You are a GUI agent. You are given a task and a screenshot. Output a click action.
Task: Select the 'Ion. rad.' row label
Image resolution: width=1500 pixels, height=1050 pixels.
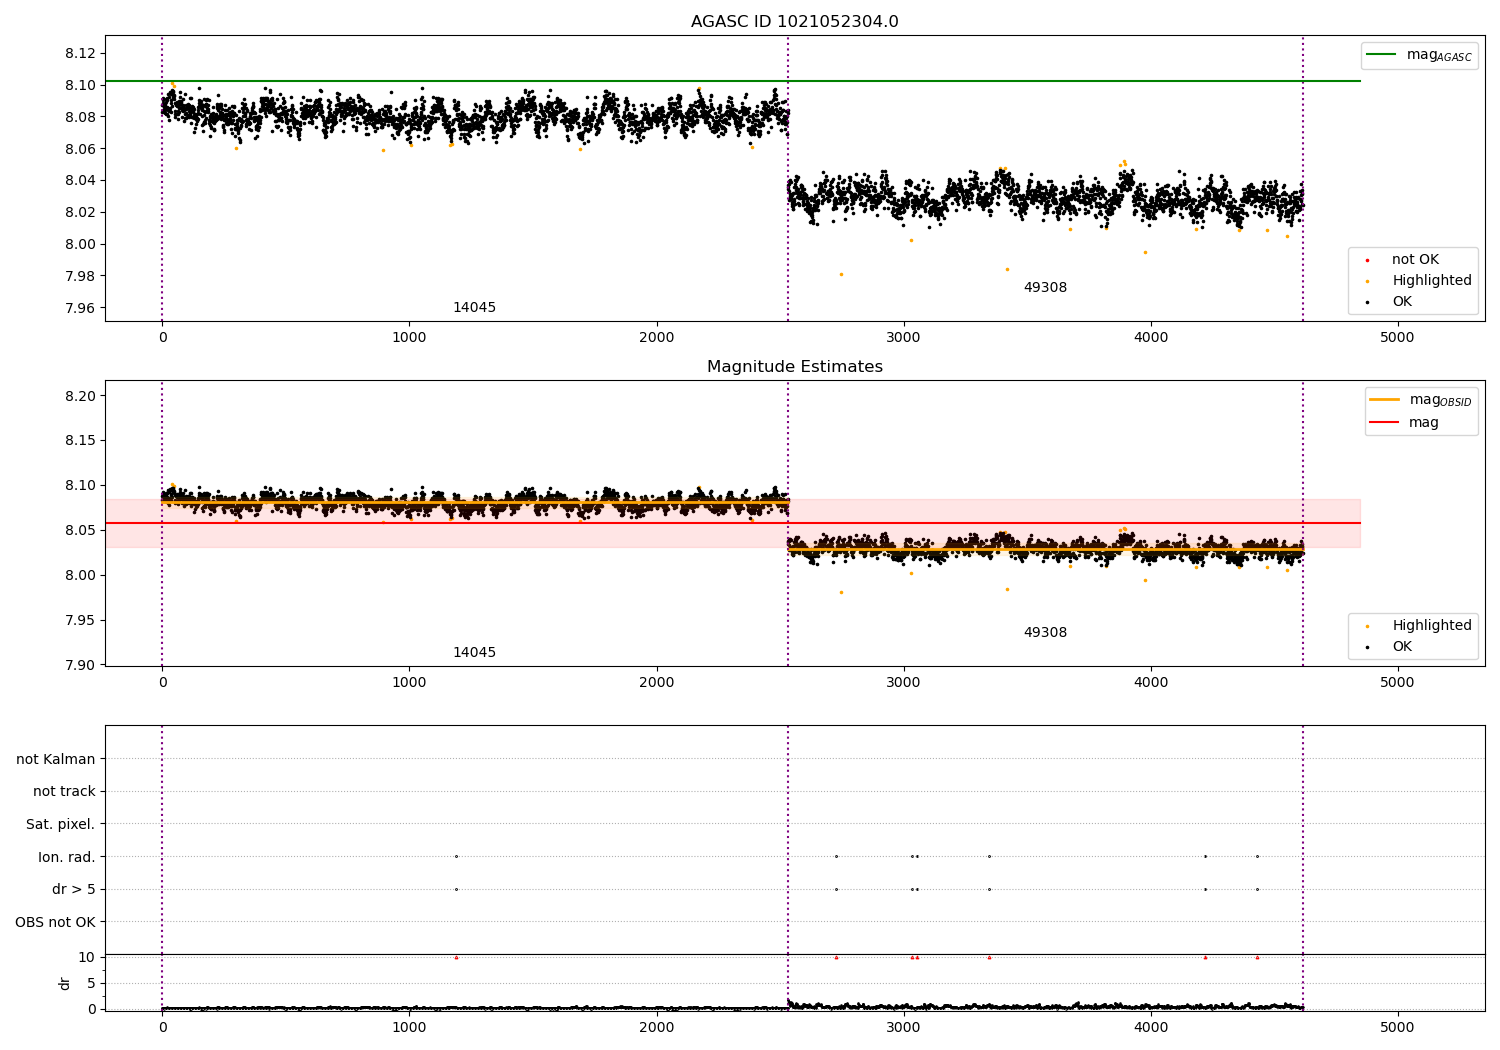(x=67, y=858)
